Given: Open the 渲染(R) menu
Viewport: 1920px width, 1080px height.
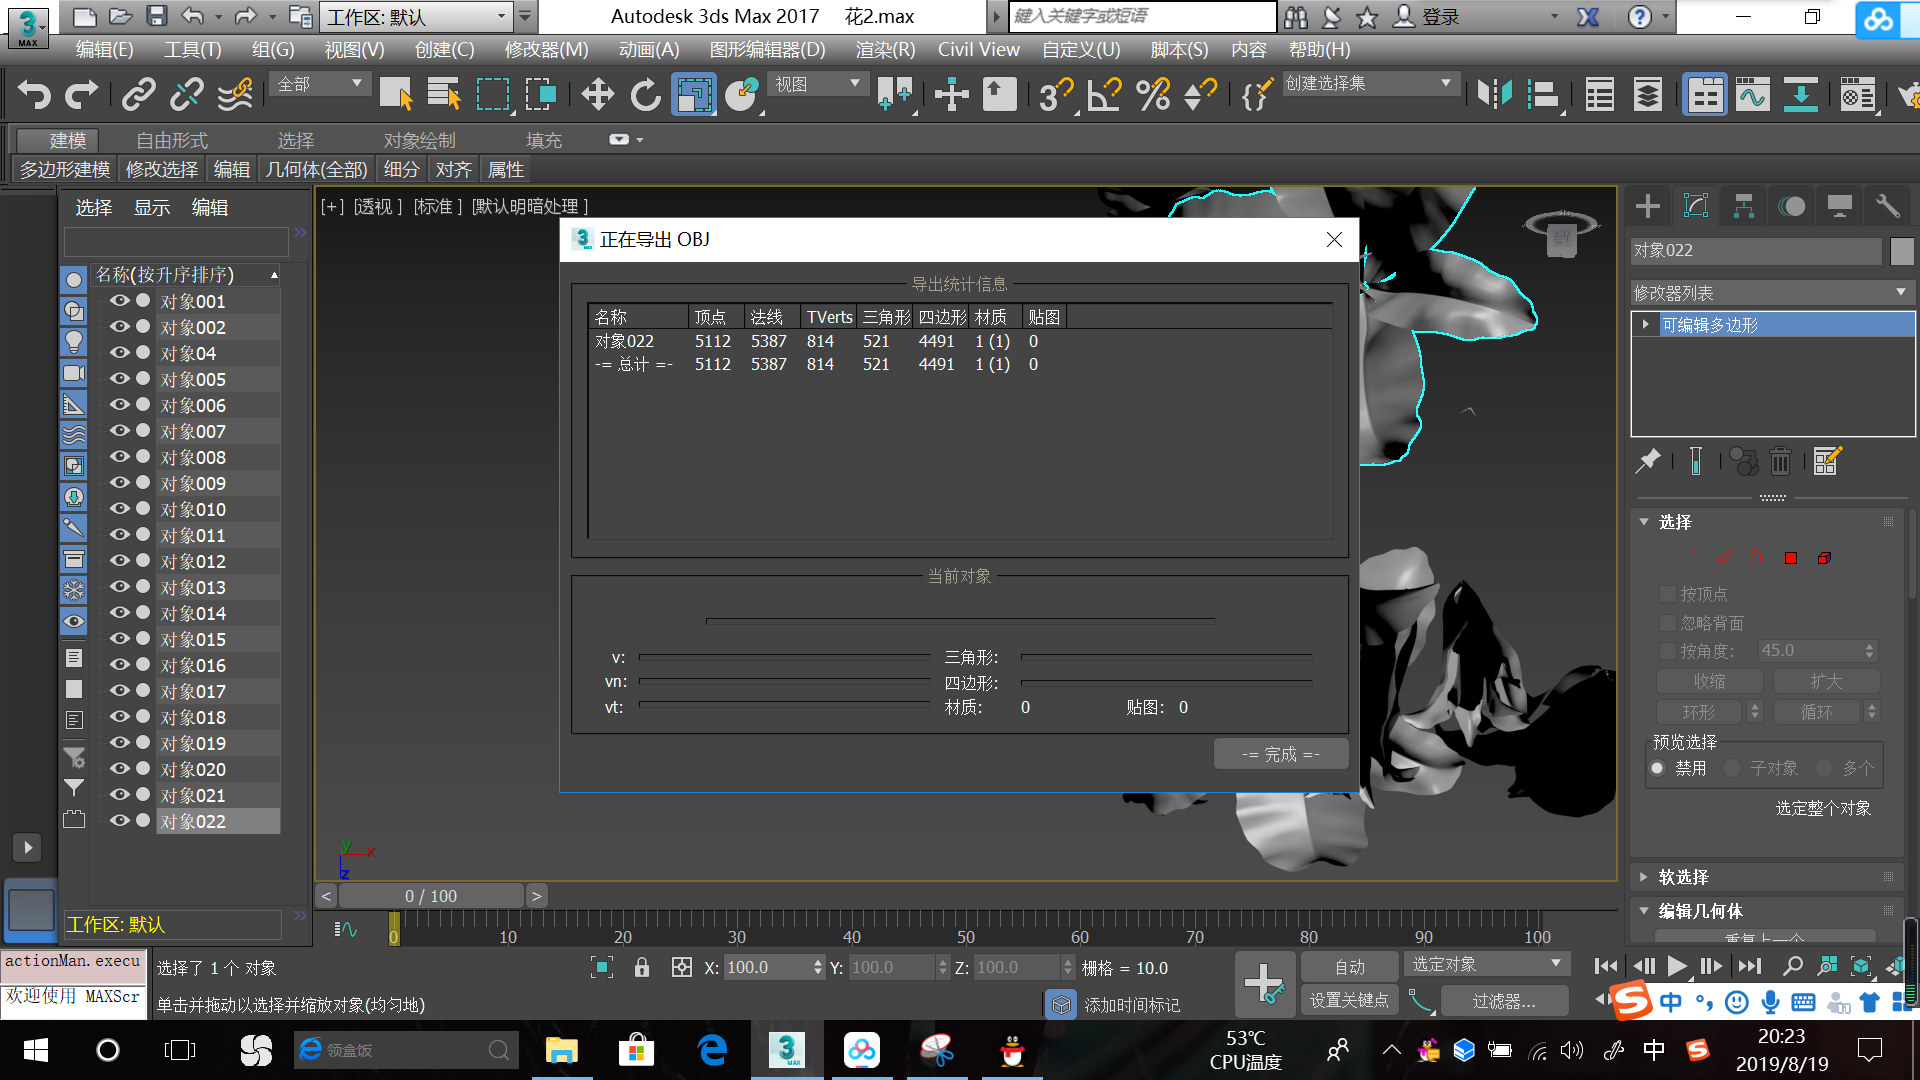Looking at the screenshot, I should pos(884,49).
